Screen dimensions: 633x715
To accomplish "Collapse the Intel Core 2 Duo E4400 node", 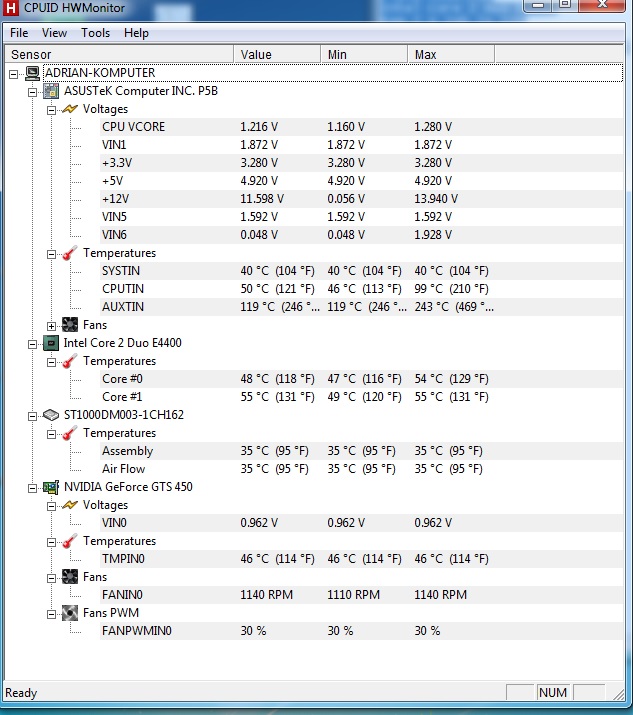I will pyautogui.click(x=32, y=344).
